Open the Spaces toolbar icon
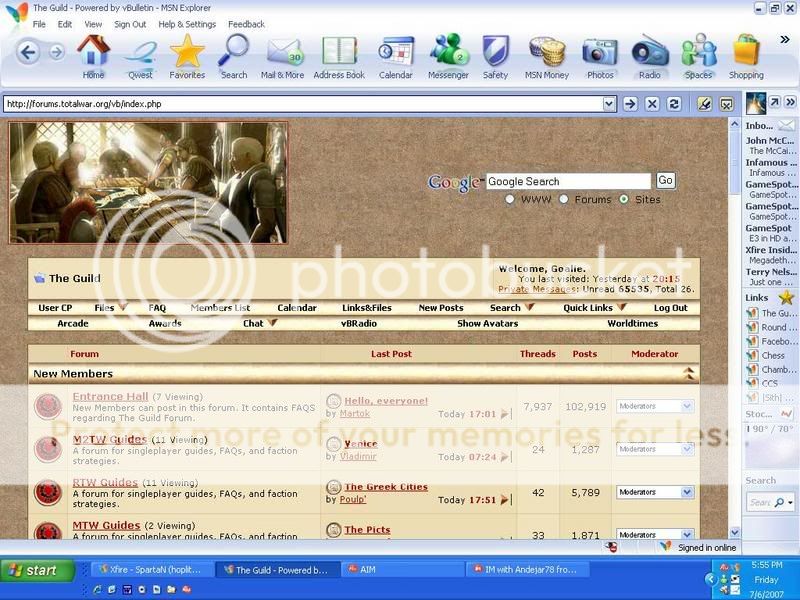The image size is (800, 600). tap(698, 56)
